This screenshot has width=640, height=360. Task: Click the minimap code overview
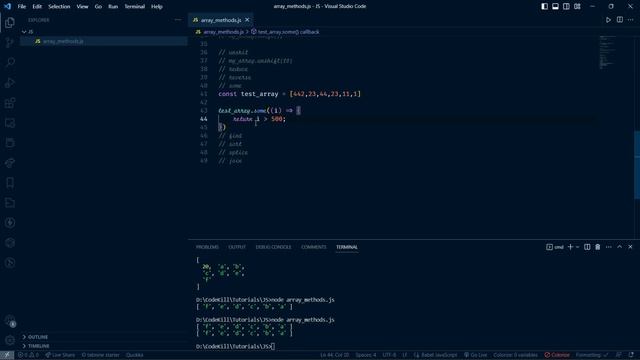608,53
